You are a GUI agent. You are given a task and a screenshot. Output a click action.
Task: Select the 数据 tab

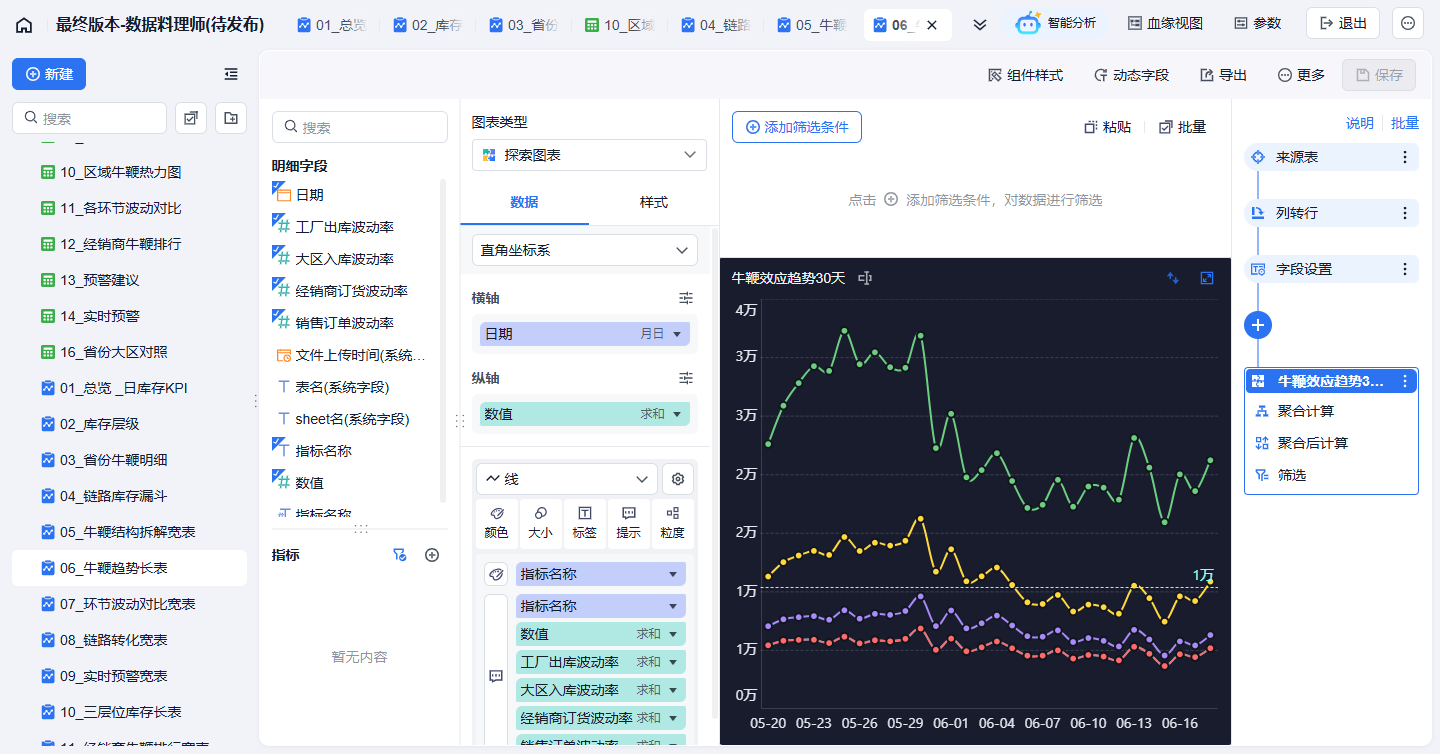click(524, 202)
